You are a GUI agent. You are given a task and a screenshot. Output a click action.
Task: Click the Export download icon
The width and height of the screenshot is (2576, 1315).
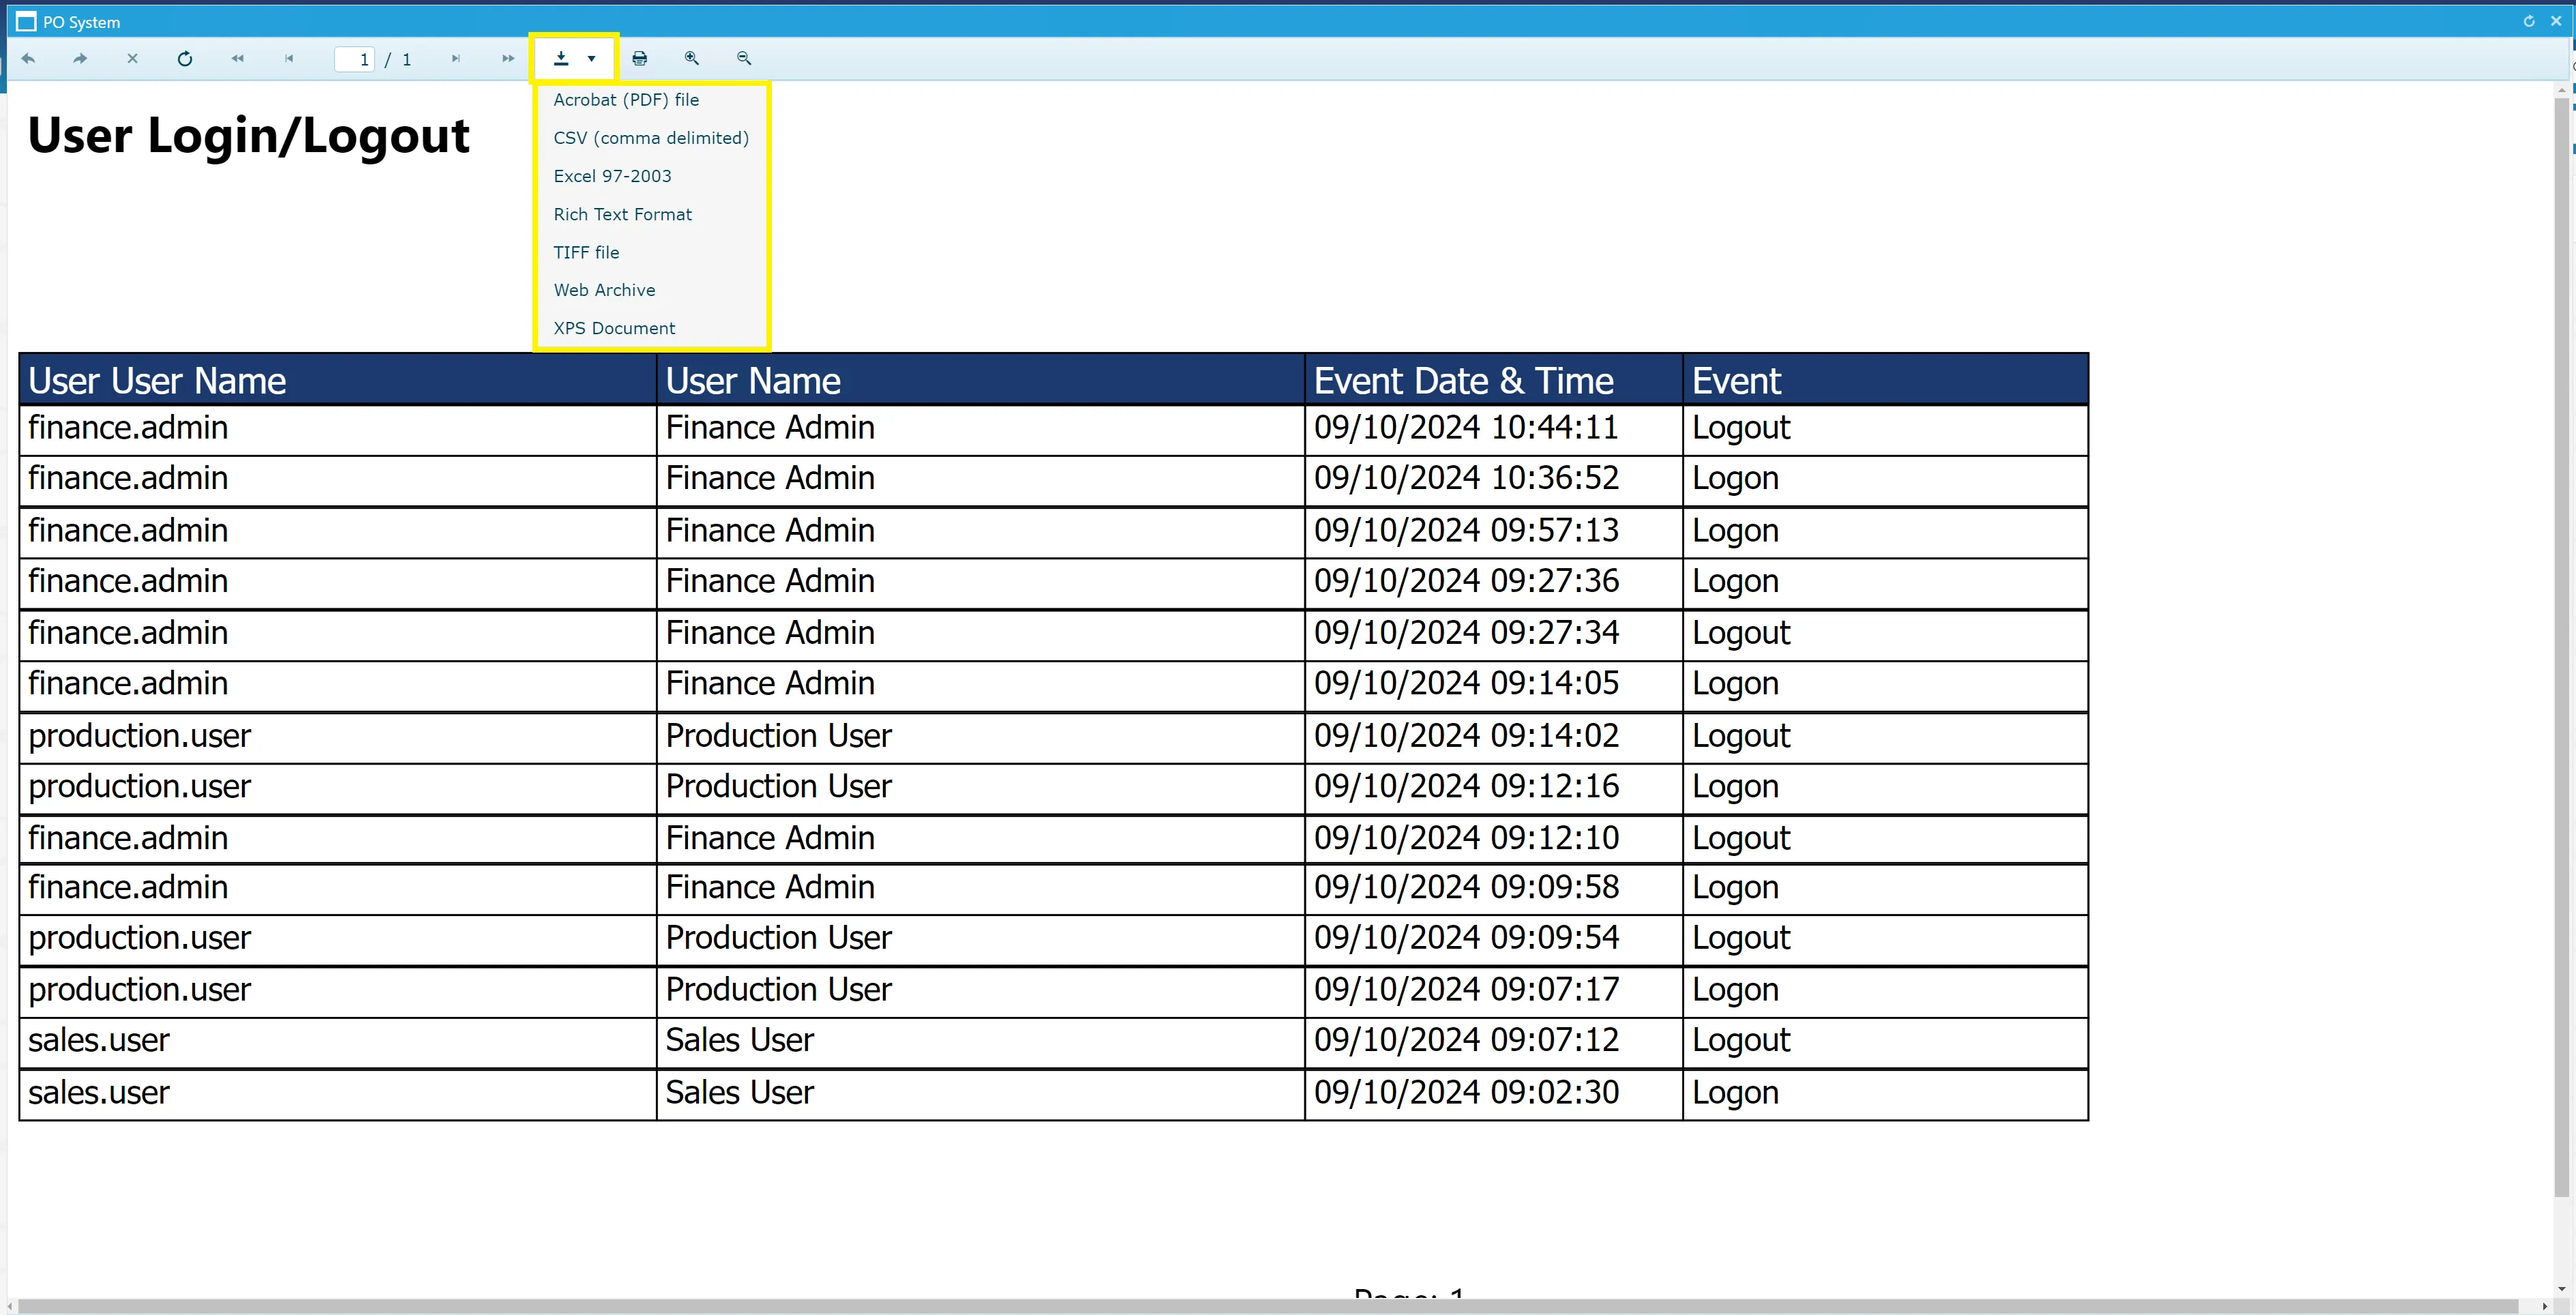(562, 59)
